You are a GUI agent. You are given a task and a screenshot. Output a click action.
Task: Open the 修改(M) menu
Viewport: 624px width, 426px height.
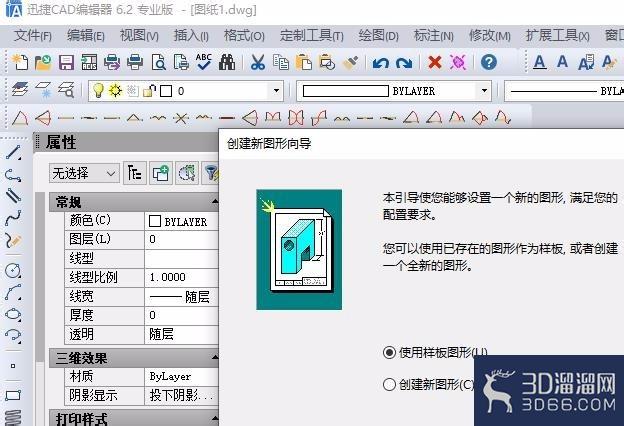coord(489,36)
